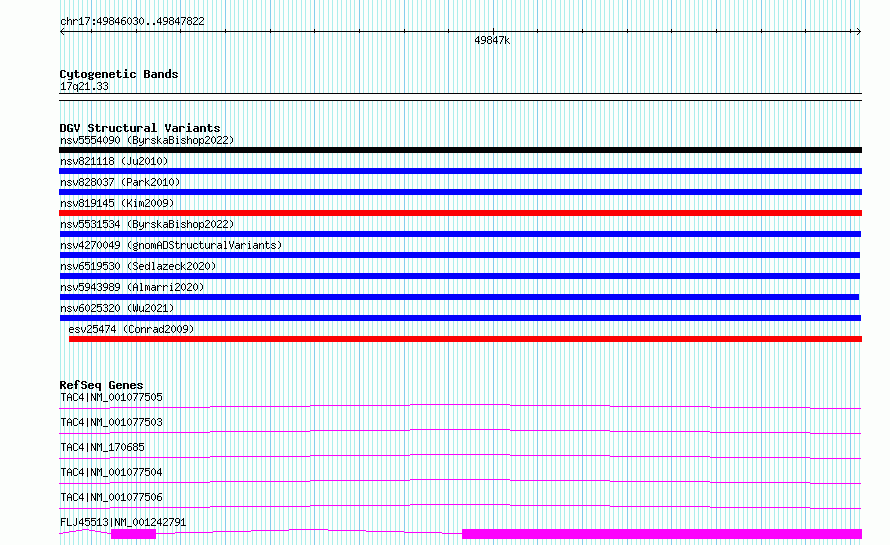
Task: Click the blue bar under nsv4270049
Action: click(x=460, y=255)
